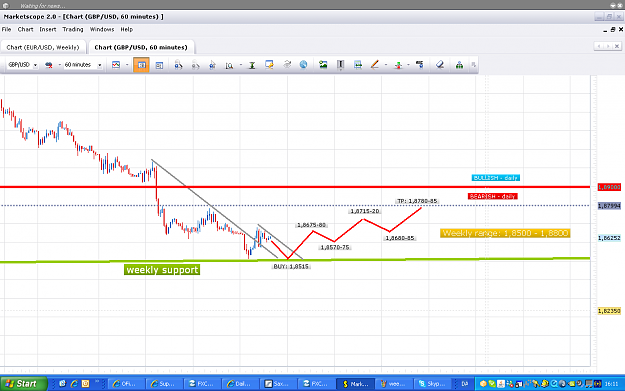Screen dimensions: 625x391
Task: Click the zoom-in magnifier tool icon
Action: coord(178,65)
